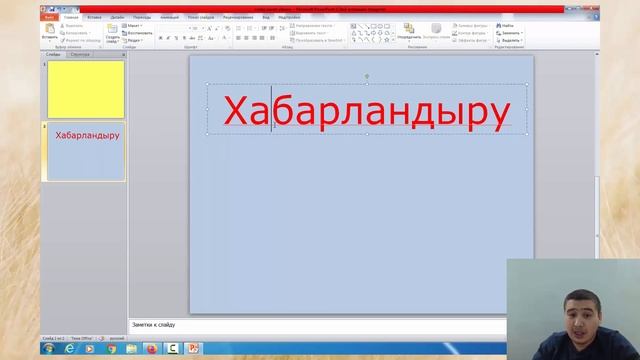Click into the slide notes (Заметки к слайду) field
640x360 pixels.
coord(318,327)
